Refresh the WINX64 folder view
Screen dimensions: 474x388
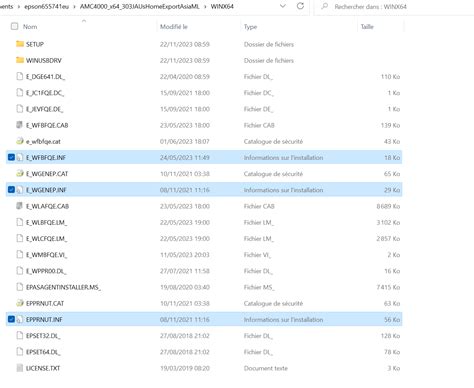[x=300, y=6]
